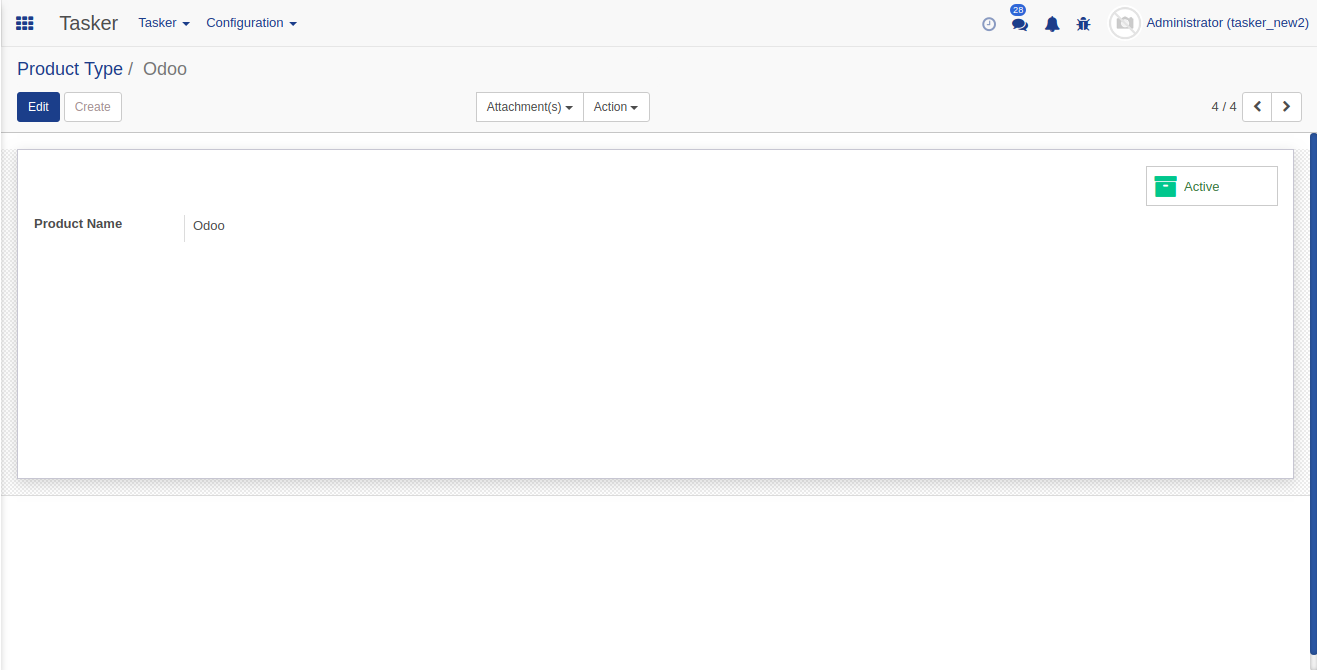Viewport: 1317px width, 670px height.
Task: Click the Tasker app title
Action: click(x=89, y=23)
